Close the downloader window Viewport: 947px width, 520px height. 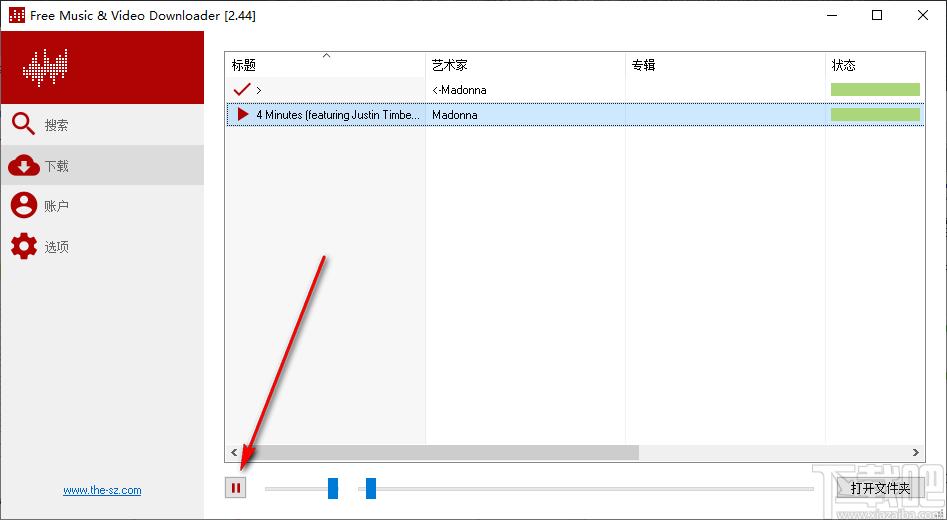click(923, 16)
